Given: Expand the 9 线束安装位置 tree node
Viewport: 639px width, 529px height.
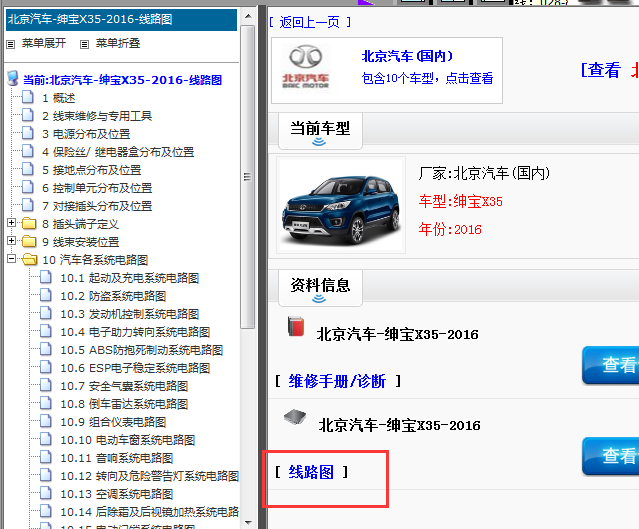Looking at the screenshot, I should pos(11,241).
